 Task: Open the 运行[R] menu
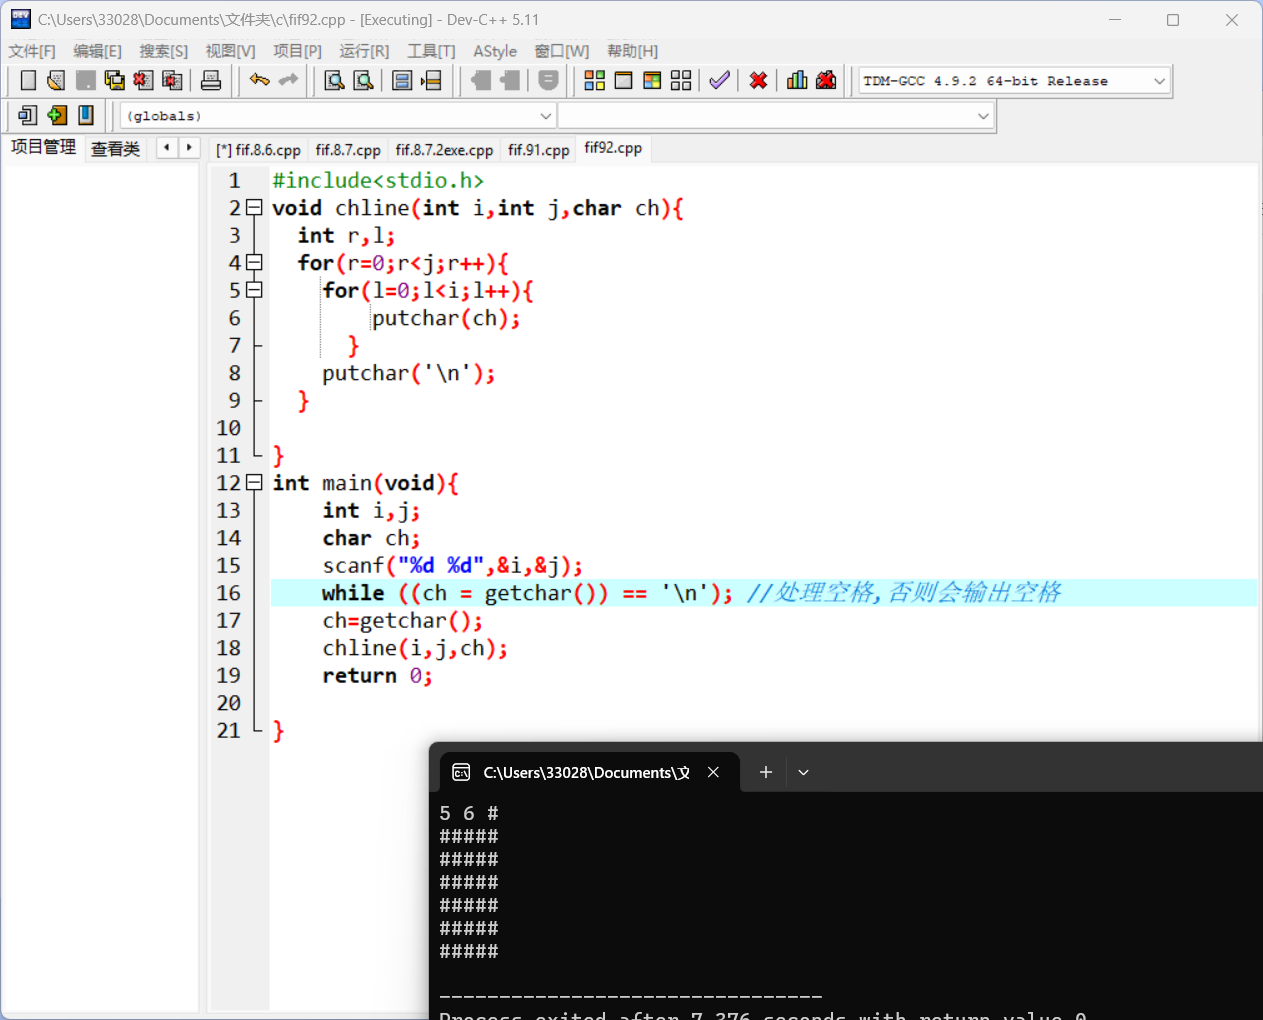tap(364, 51)
